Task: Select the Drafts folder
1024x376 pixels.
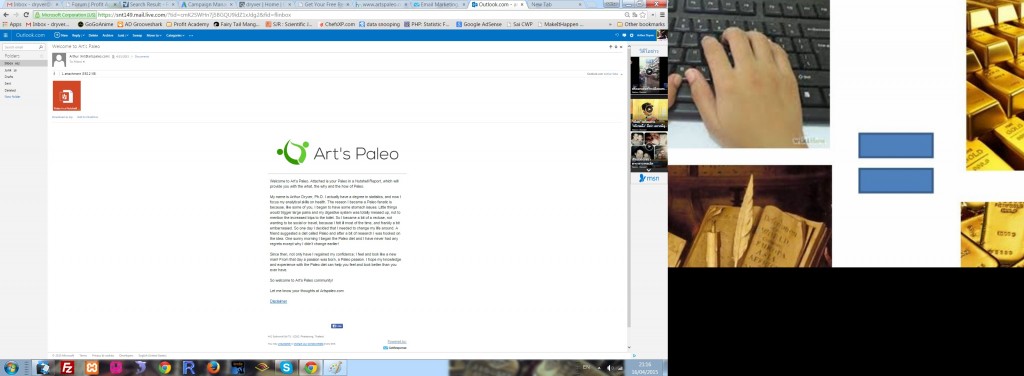Action: point(9,76)
